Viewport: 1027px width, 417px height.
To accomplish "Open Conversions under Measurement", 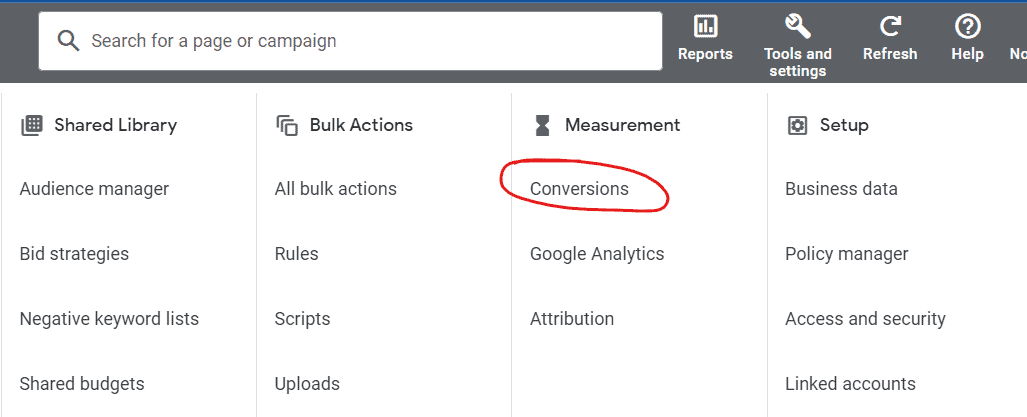I will 579,189.
